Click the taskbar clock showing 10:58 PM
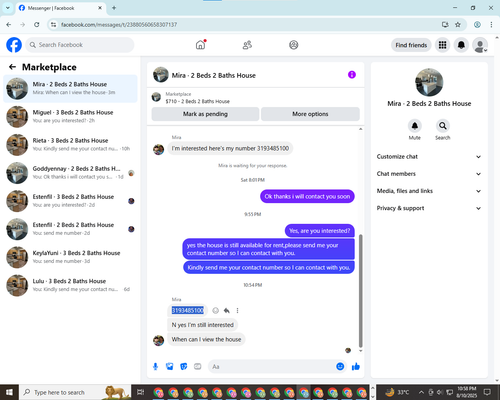Screen dimensions: 500x400 pos(467,392)
